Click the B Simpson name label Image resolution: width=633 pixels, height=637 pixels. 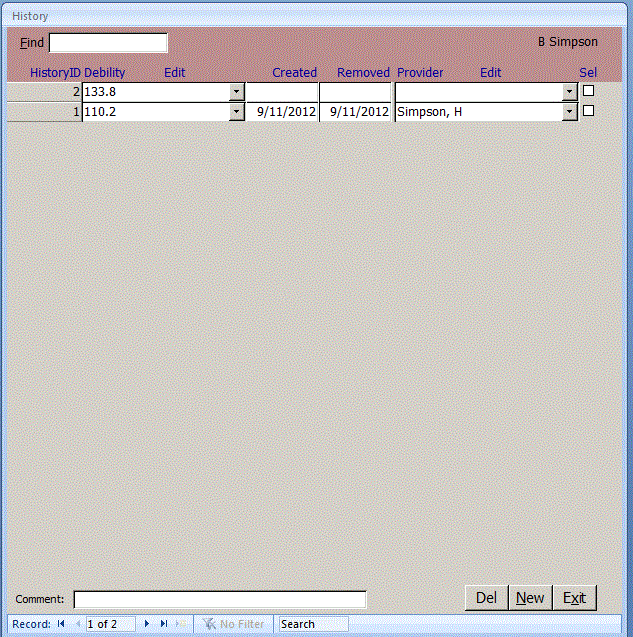[568, 42]
